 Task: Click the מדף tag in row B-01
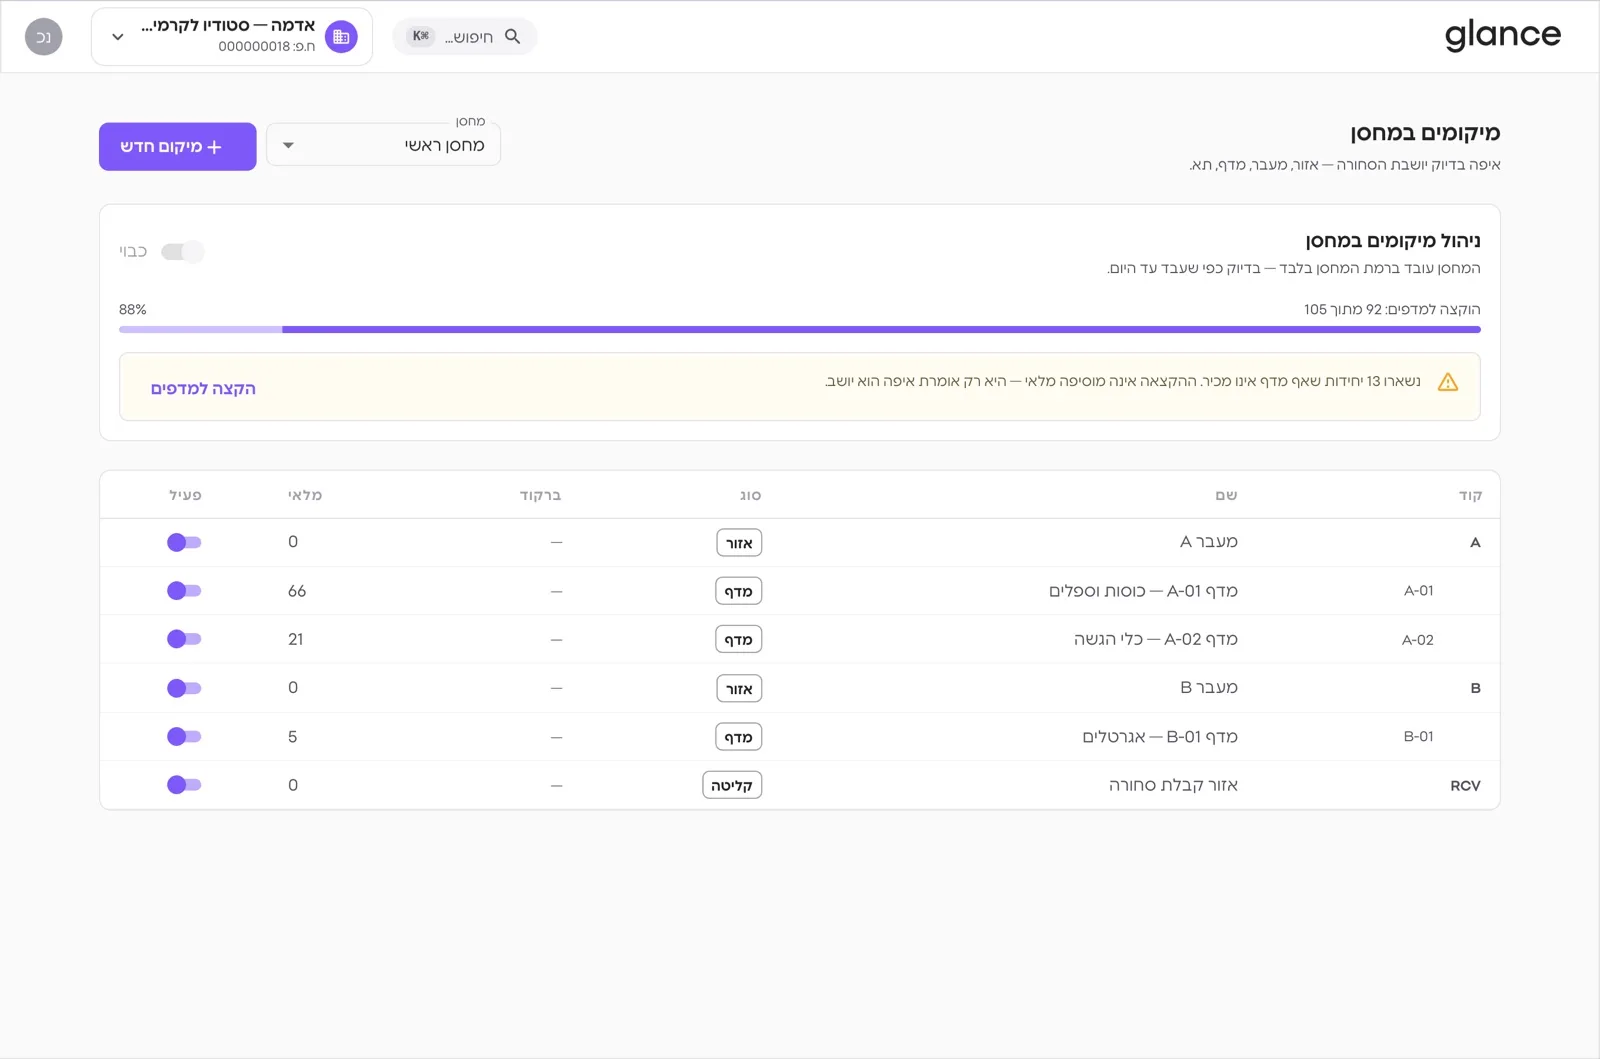click(739, 737)
